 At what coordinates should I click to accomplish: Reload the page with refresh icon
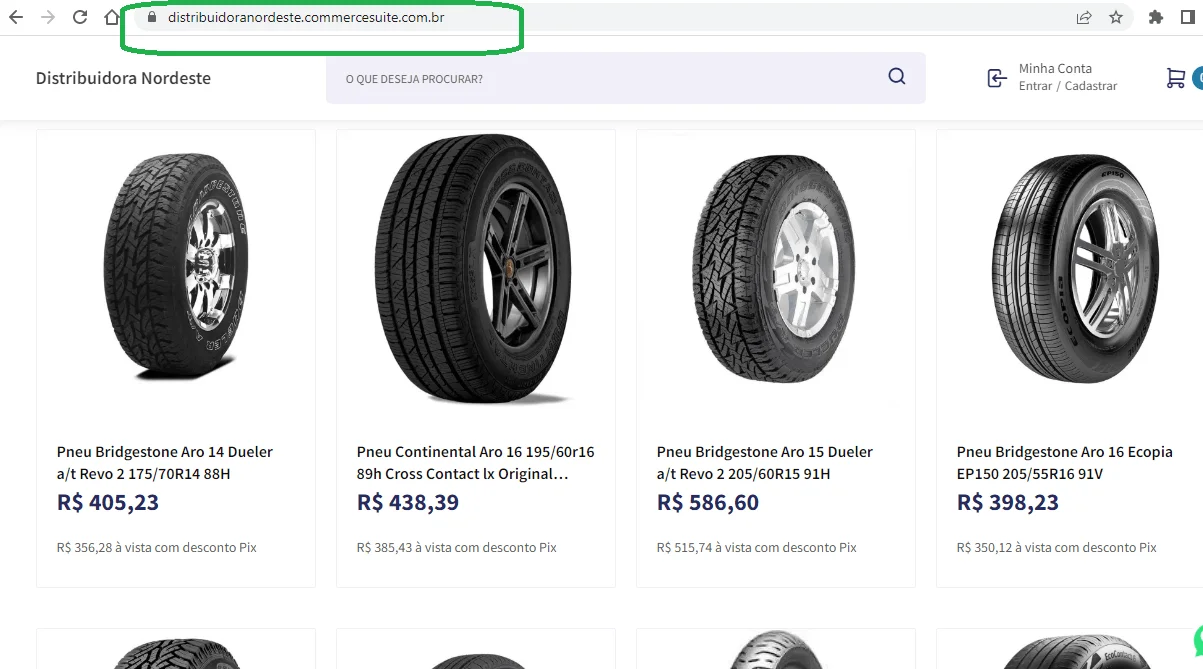[80, 18]
